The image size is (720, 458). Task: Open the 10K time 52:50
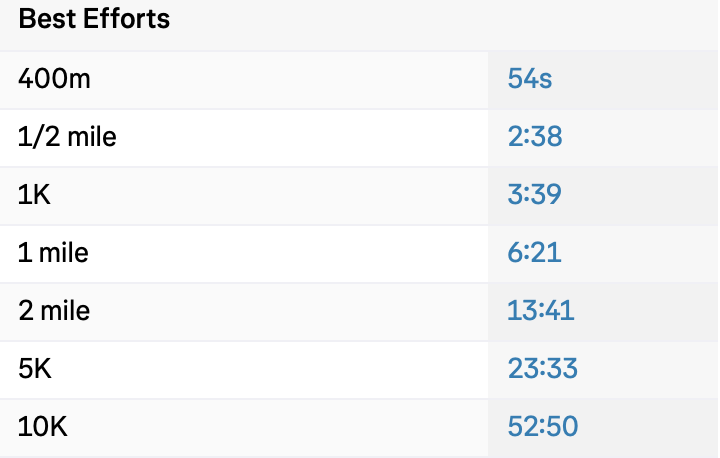point(542,427)
